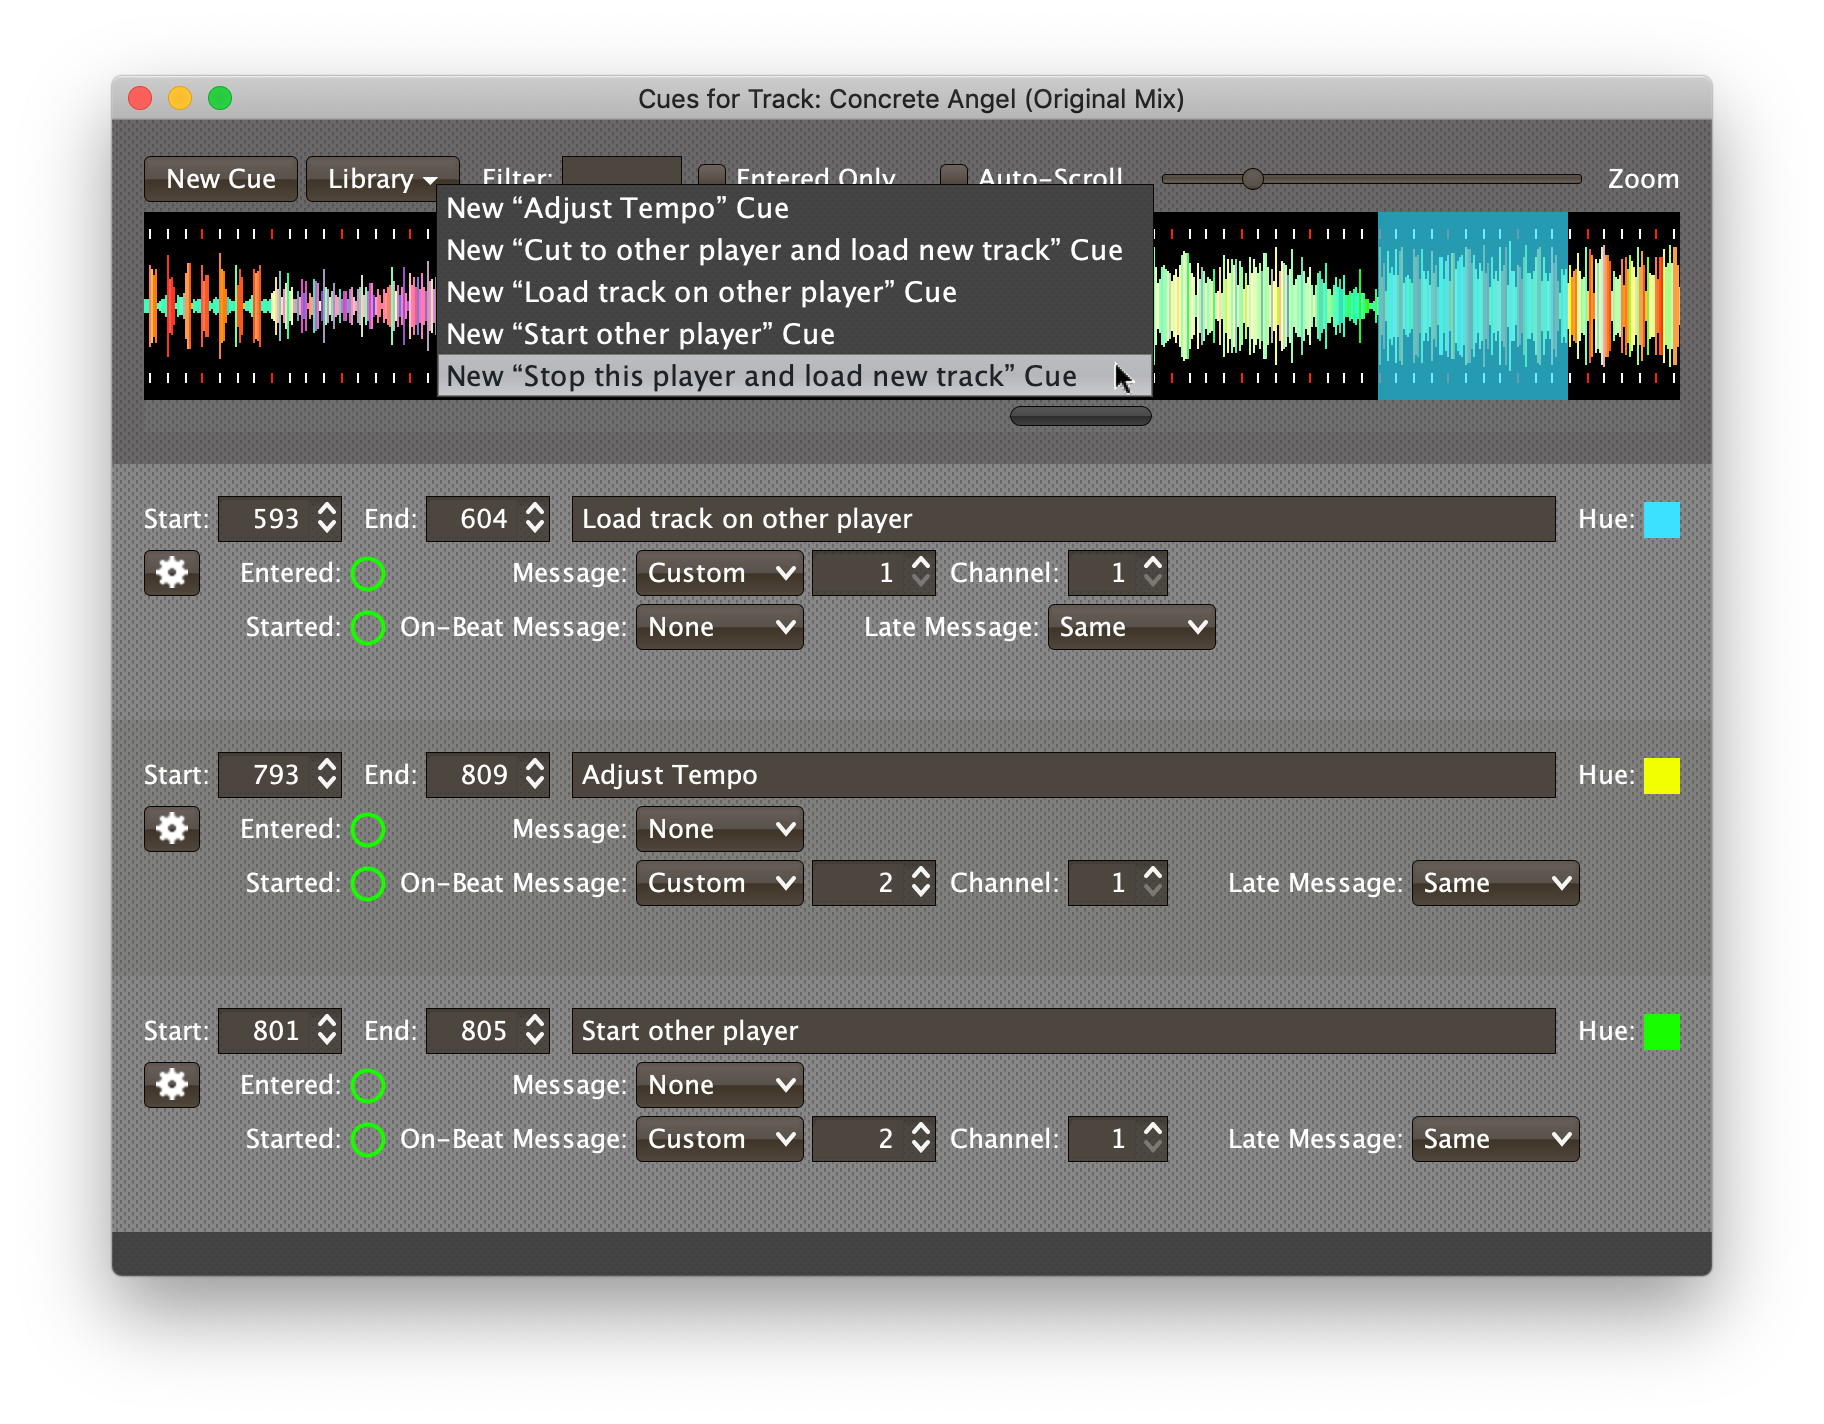Toggle the Auto-Scroll checkbox
Viewport: 1824px width, 1424px height.
point(954,176)
